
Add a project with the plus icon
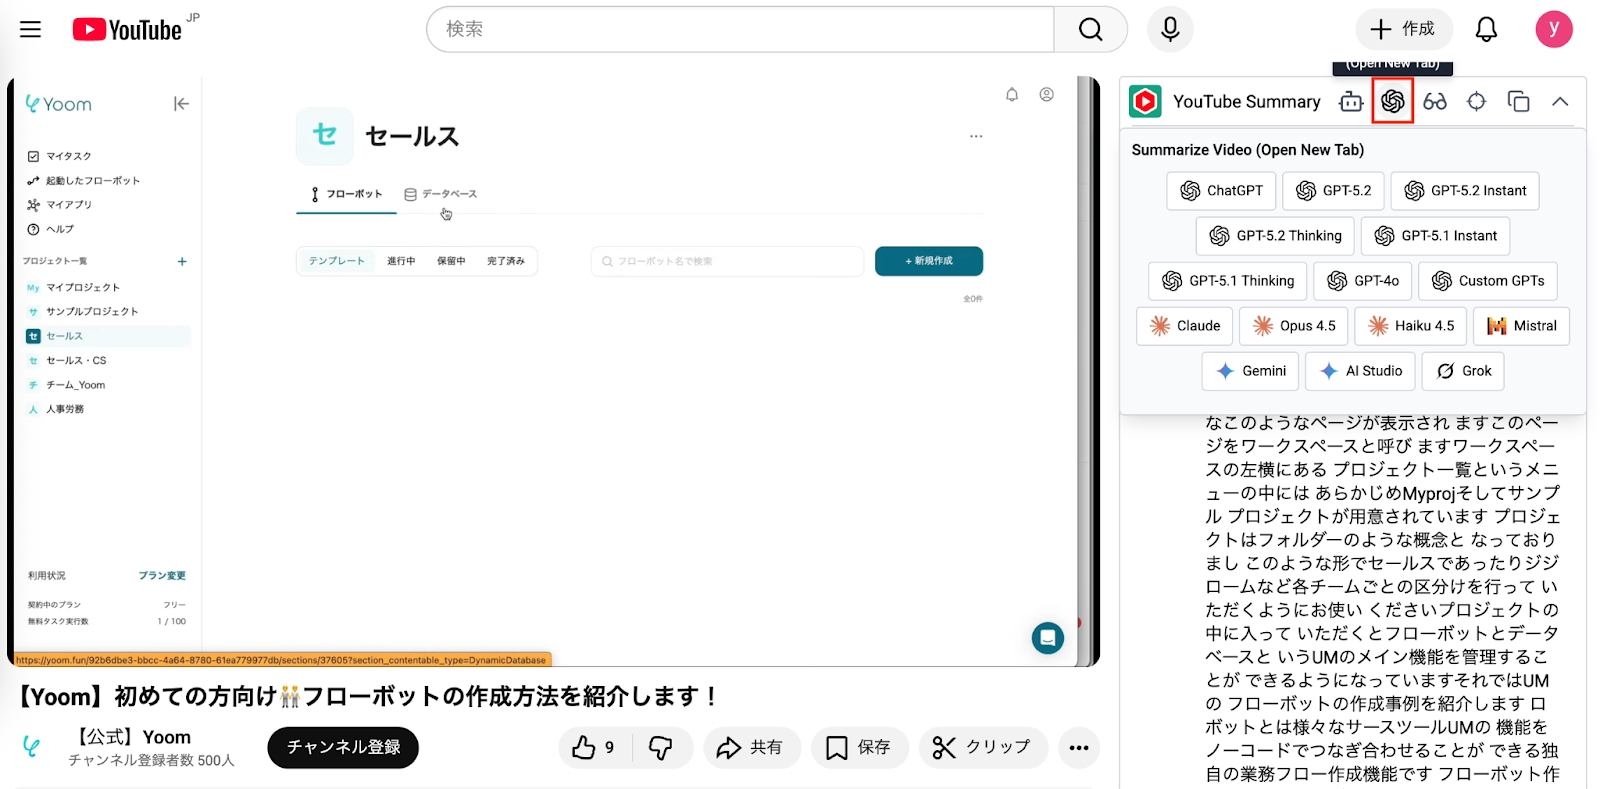182,262
